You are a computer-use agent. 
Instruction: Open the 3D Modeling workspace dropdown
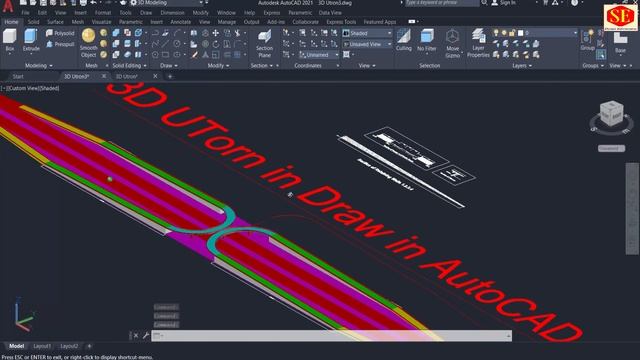pos(168,3)
